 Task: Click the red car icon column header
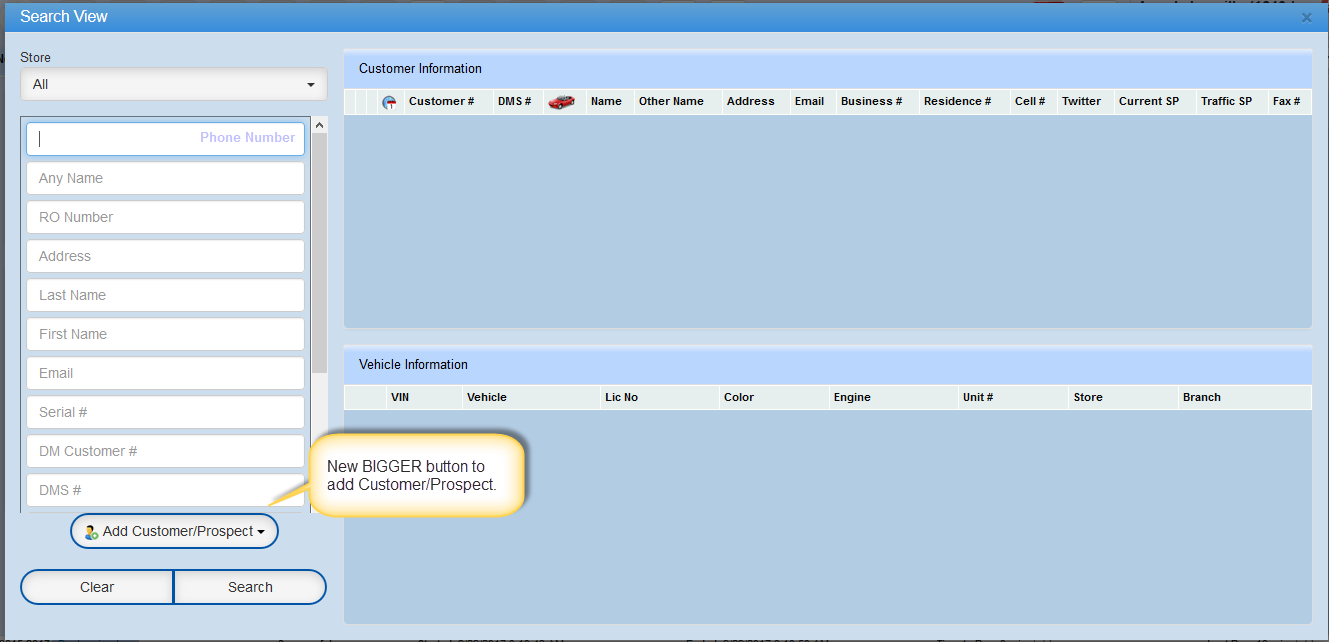coord(561,102)
